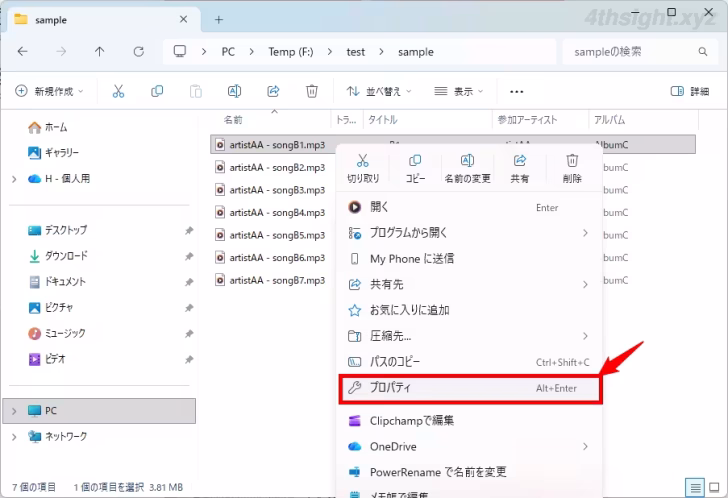Switch to details list view icon

pyautogui.click(x=695, y=488)
